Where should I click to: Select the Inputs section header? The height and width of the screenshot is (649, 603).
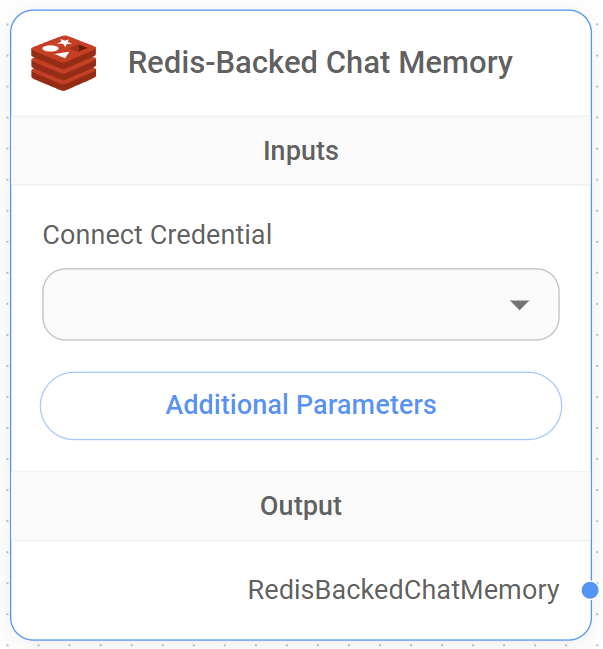click(x=301, y=151)
